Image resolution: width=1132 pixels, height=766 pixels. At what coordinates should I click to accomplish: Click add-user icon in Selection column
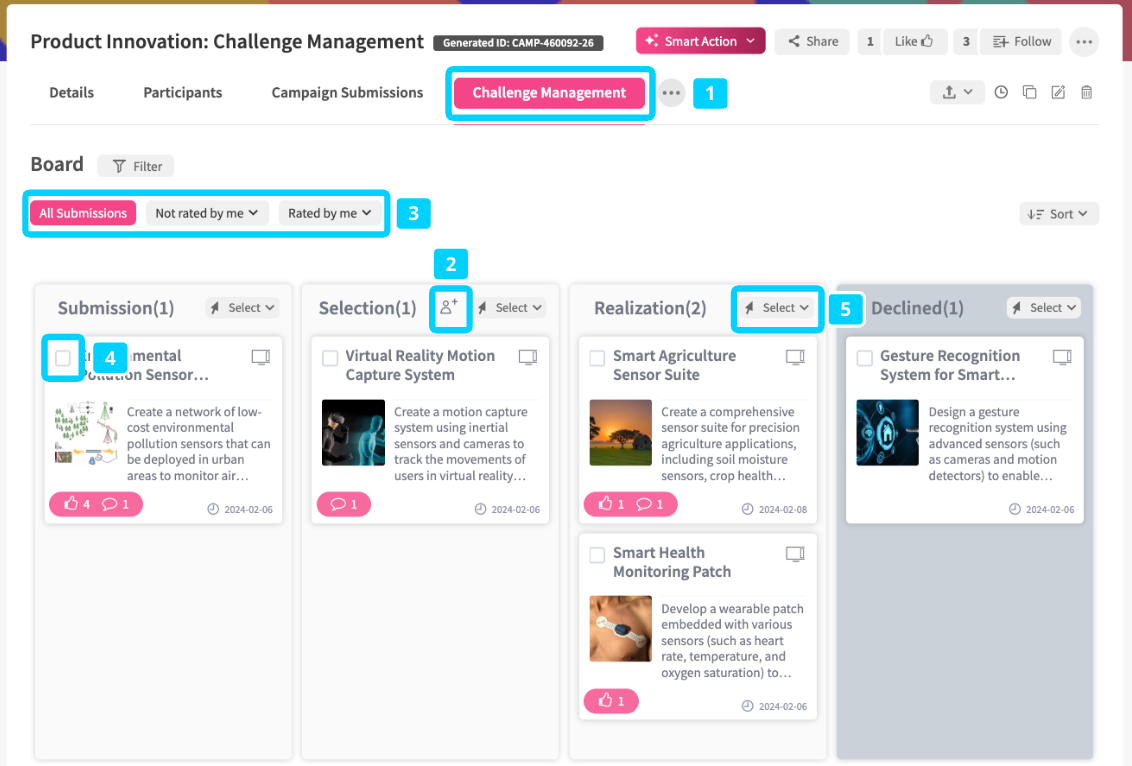[x=449, y=308]
